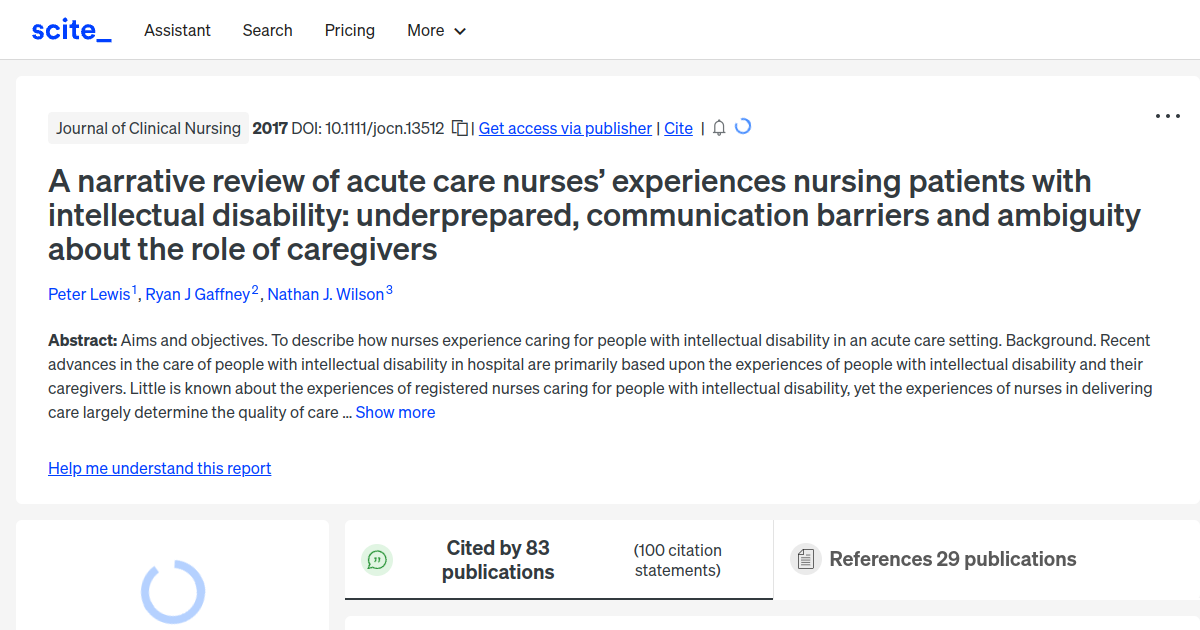1200x630 pixels.
Task: Expand the abstract with Show more
Action: click(395, 412)
